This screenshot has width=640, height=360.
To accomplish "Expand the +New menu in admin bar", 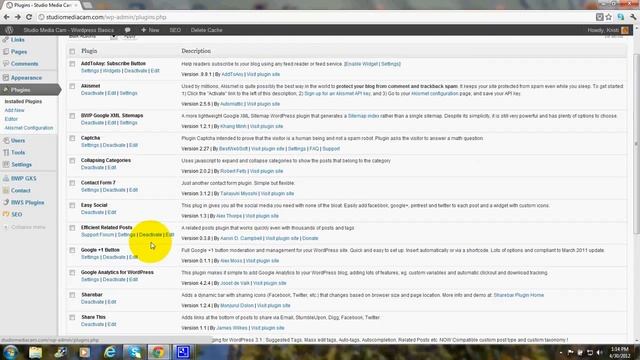I will point(150,30).
